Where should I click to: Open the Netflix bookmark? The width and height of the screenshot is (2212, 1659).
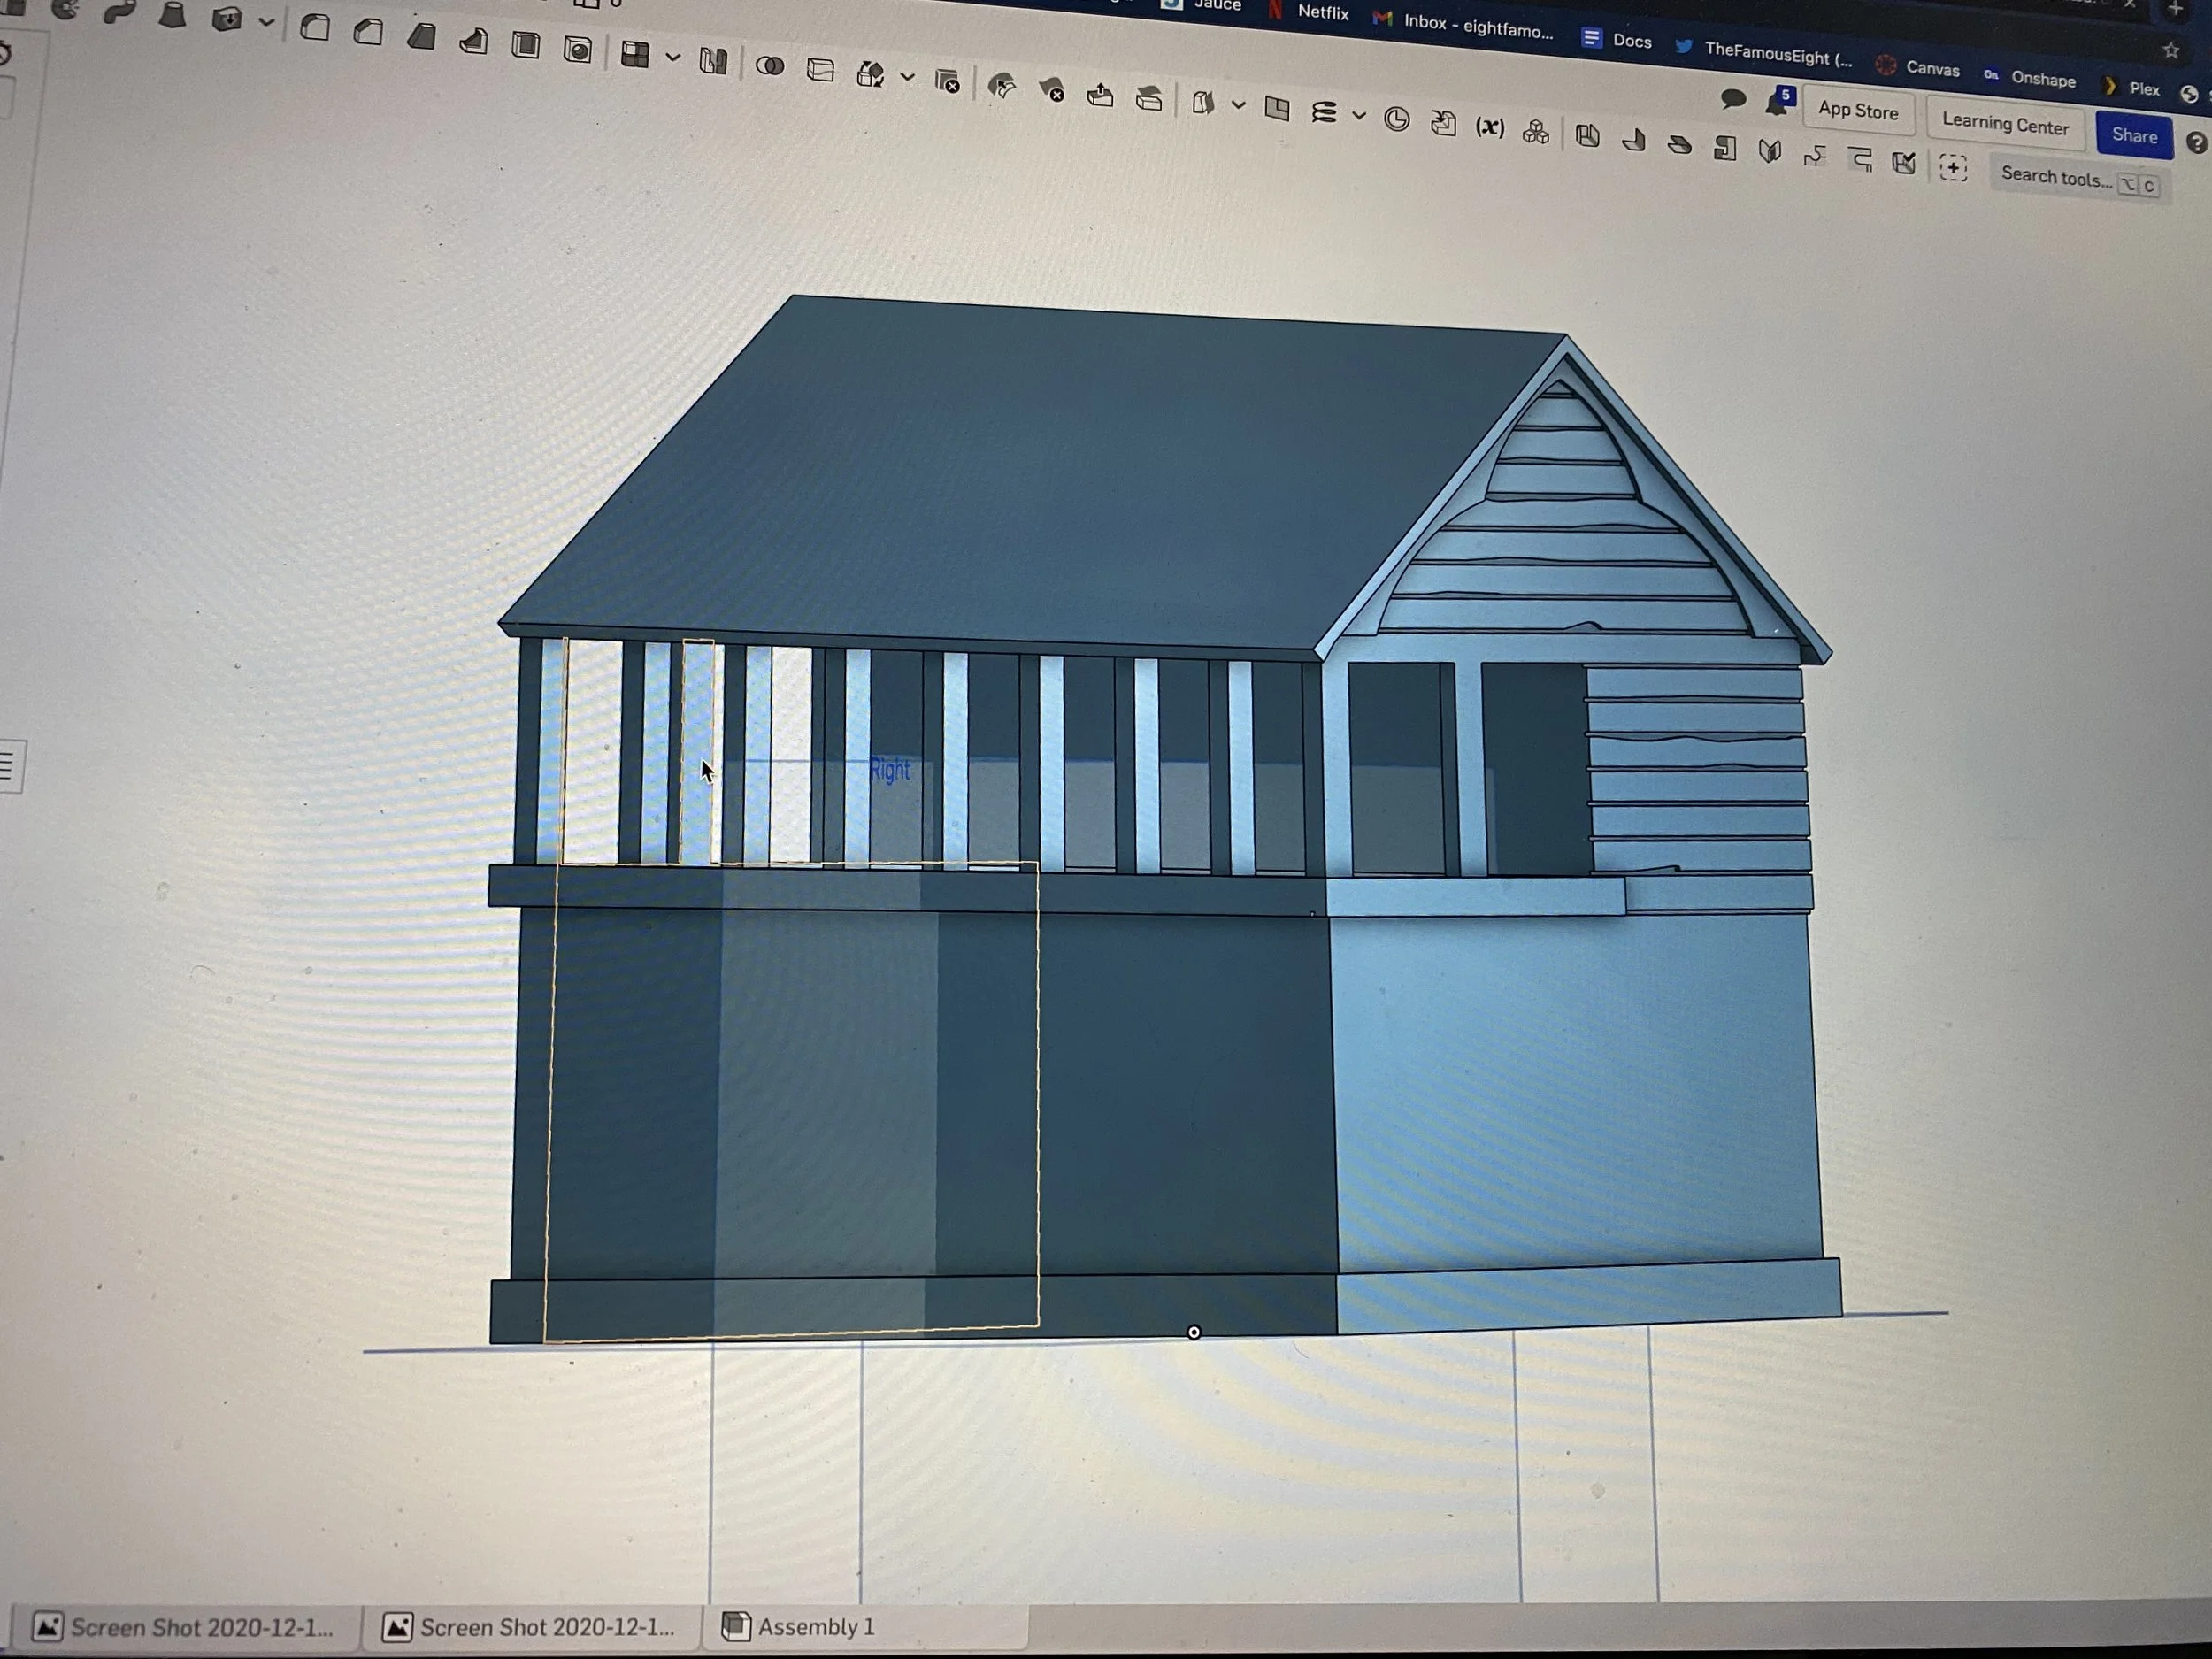[x=1309, y=11]
